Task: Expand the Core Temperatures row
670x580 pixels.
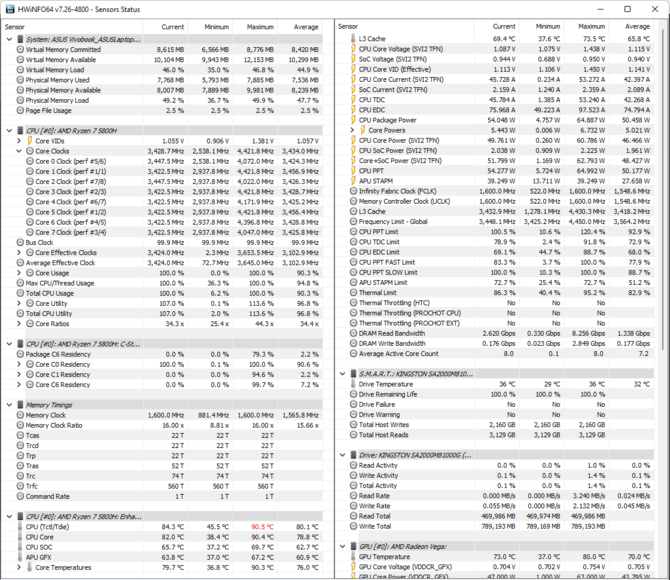Action: click(19, 567)
